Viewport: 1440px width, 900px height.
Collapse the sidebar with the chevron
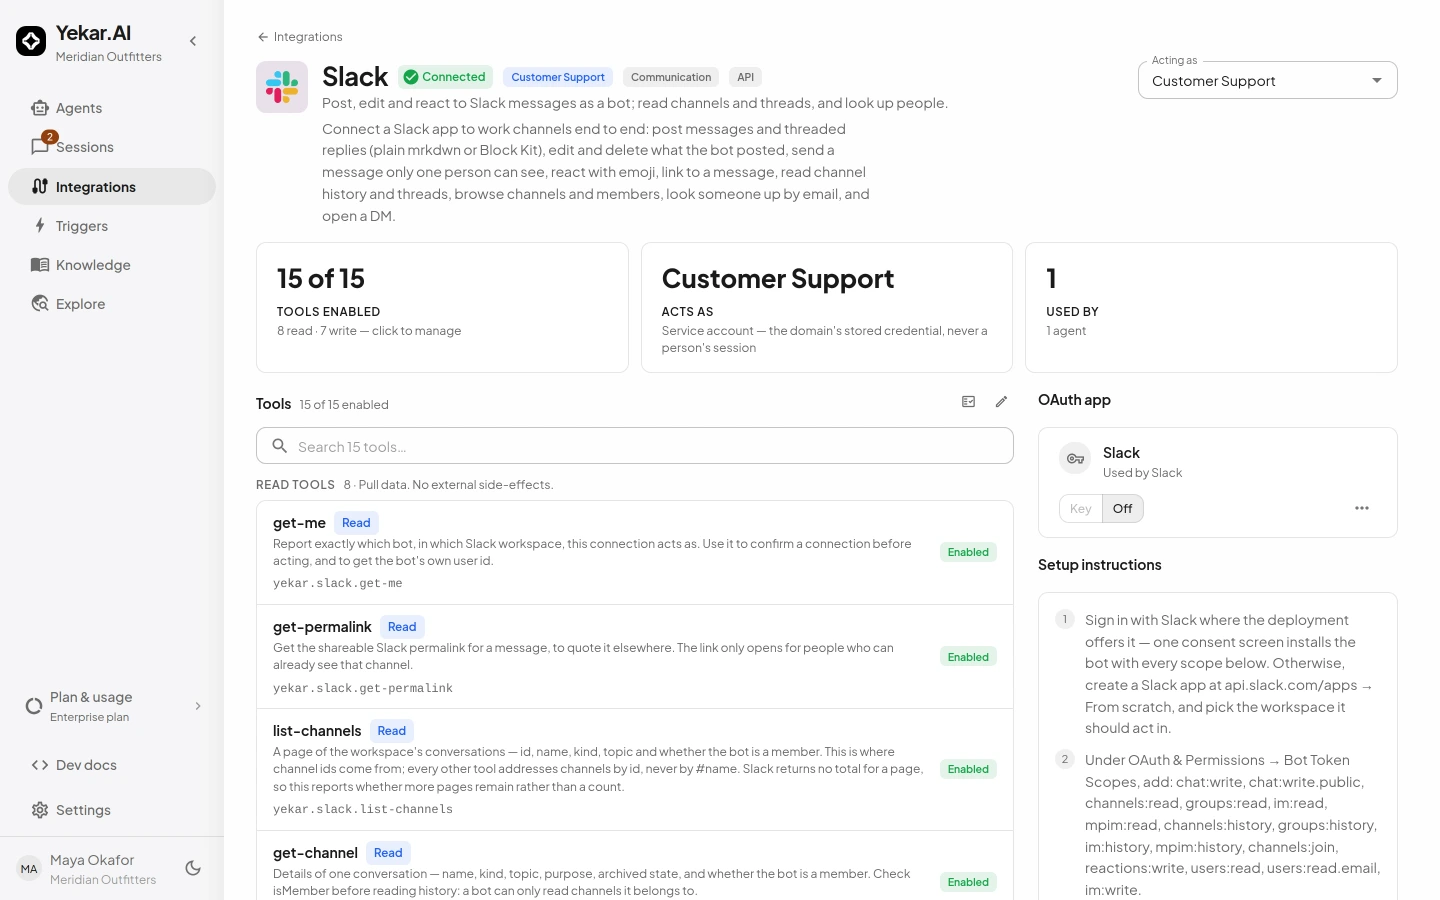click(193, 41)
